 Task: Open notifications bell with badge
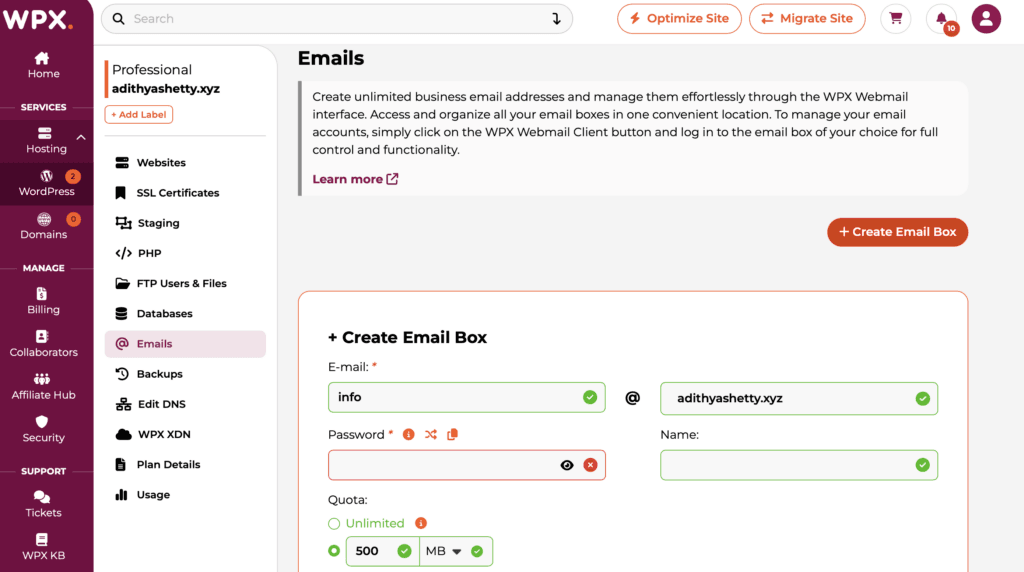[x=942, y=19]
